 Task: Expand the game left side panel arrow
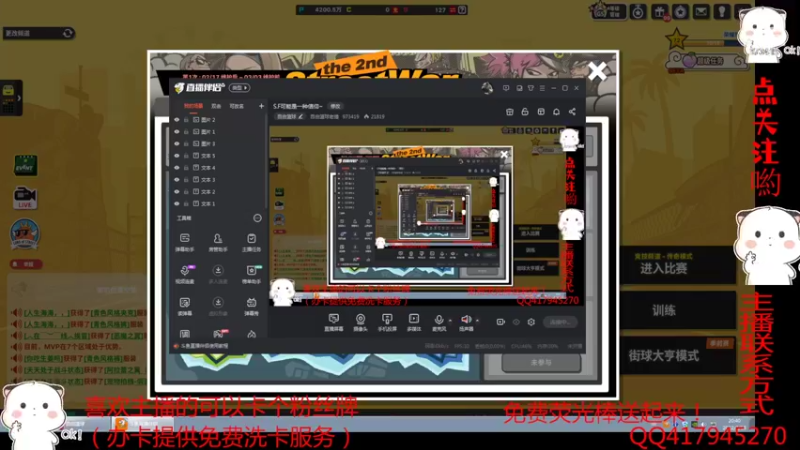(x=19, y=98)
